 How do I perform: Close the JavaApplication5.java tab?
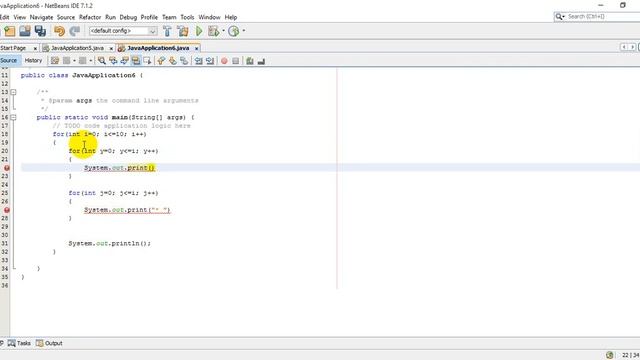point(111,48)
